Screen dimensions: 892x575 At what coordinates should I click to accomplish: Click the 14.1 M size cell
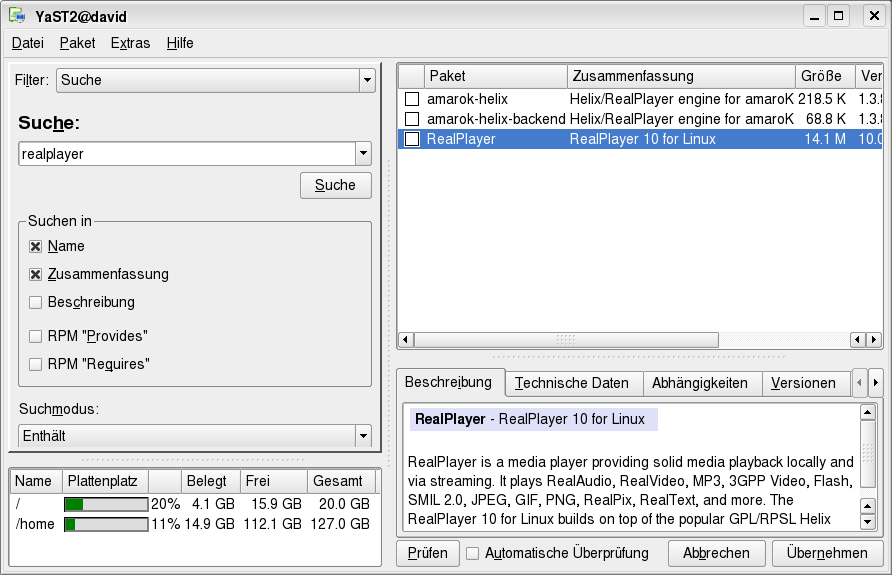tap(825, 139)
